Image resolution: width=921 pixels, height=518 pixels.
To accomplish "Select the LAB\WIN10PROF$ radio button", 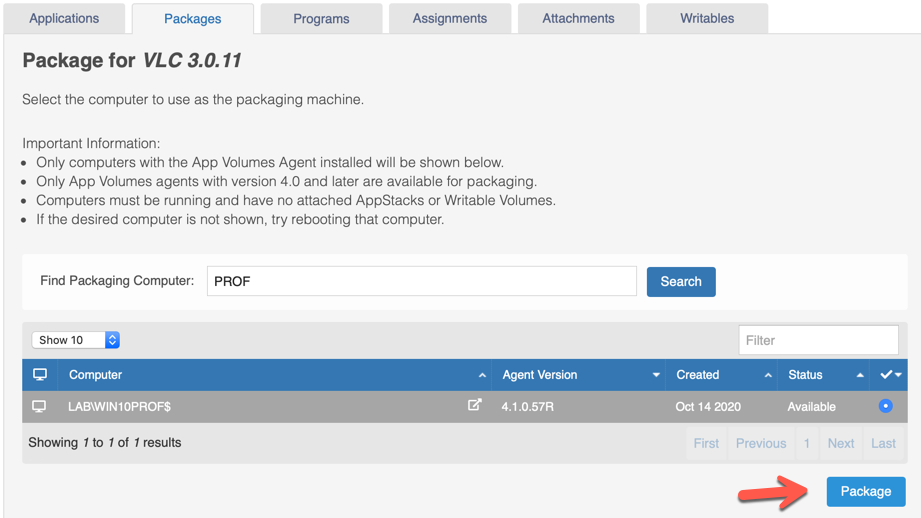I will click(885, 406).
